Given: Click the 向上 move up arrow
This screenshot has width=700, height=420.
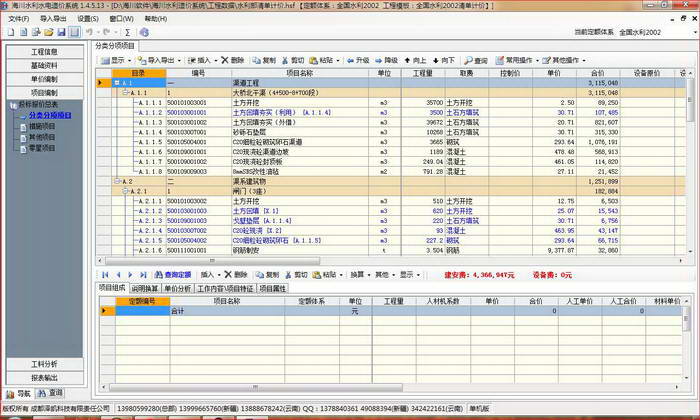Looking at the screenshot, I should (407, 60).
